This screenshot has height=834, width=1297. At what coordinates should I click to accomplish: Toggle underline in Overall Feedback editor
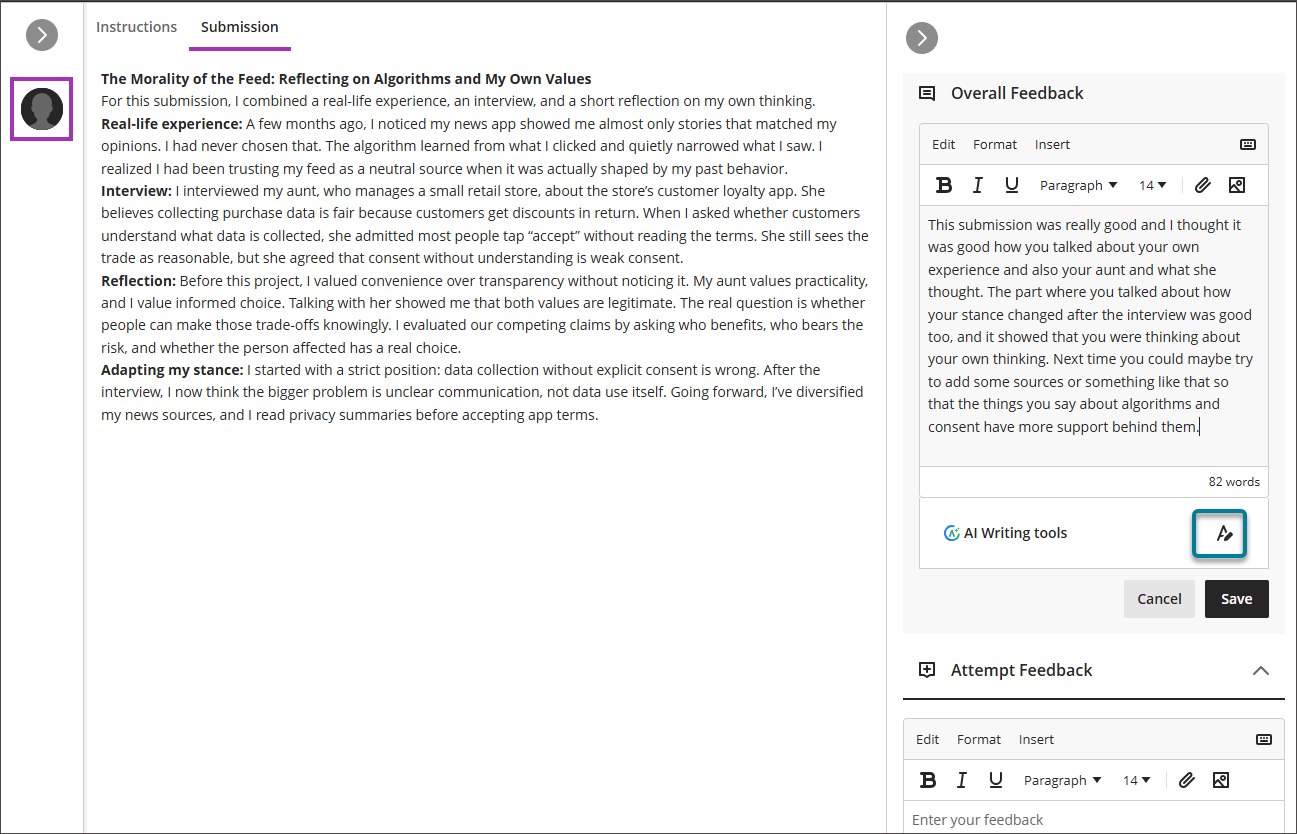1012,185
